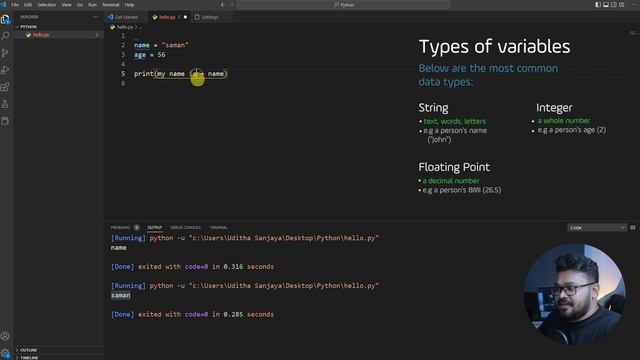Image resolution: width=640 pixels, height=360 pixels.
Task: Click the number 56 on line 3
Action: (x=161, y=55)
